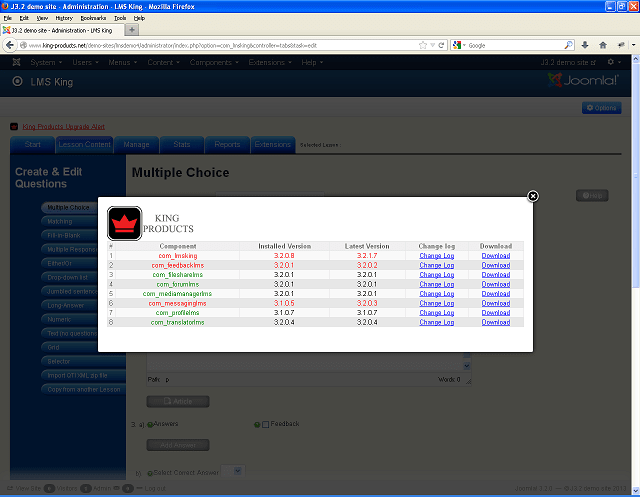
Task: Switch to the Stats tab
Action: coord(182,144)
